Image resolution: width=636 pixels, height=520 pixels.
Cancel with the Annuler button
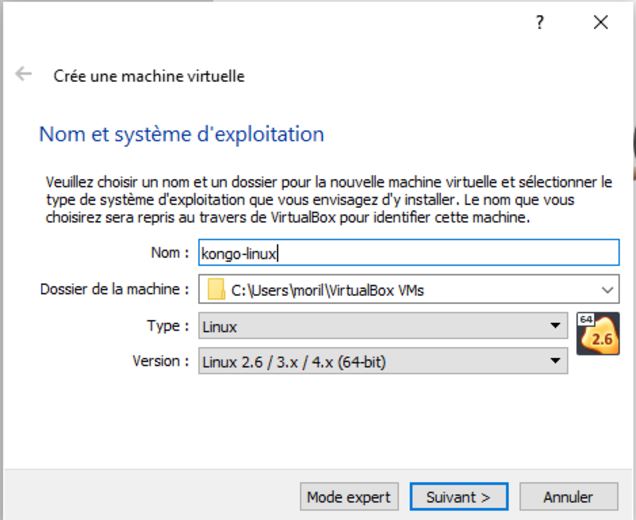click(x=568, y=497)
